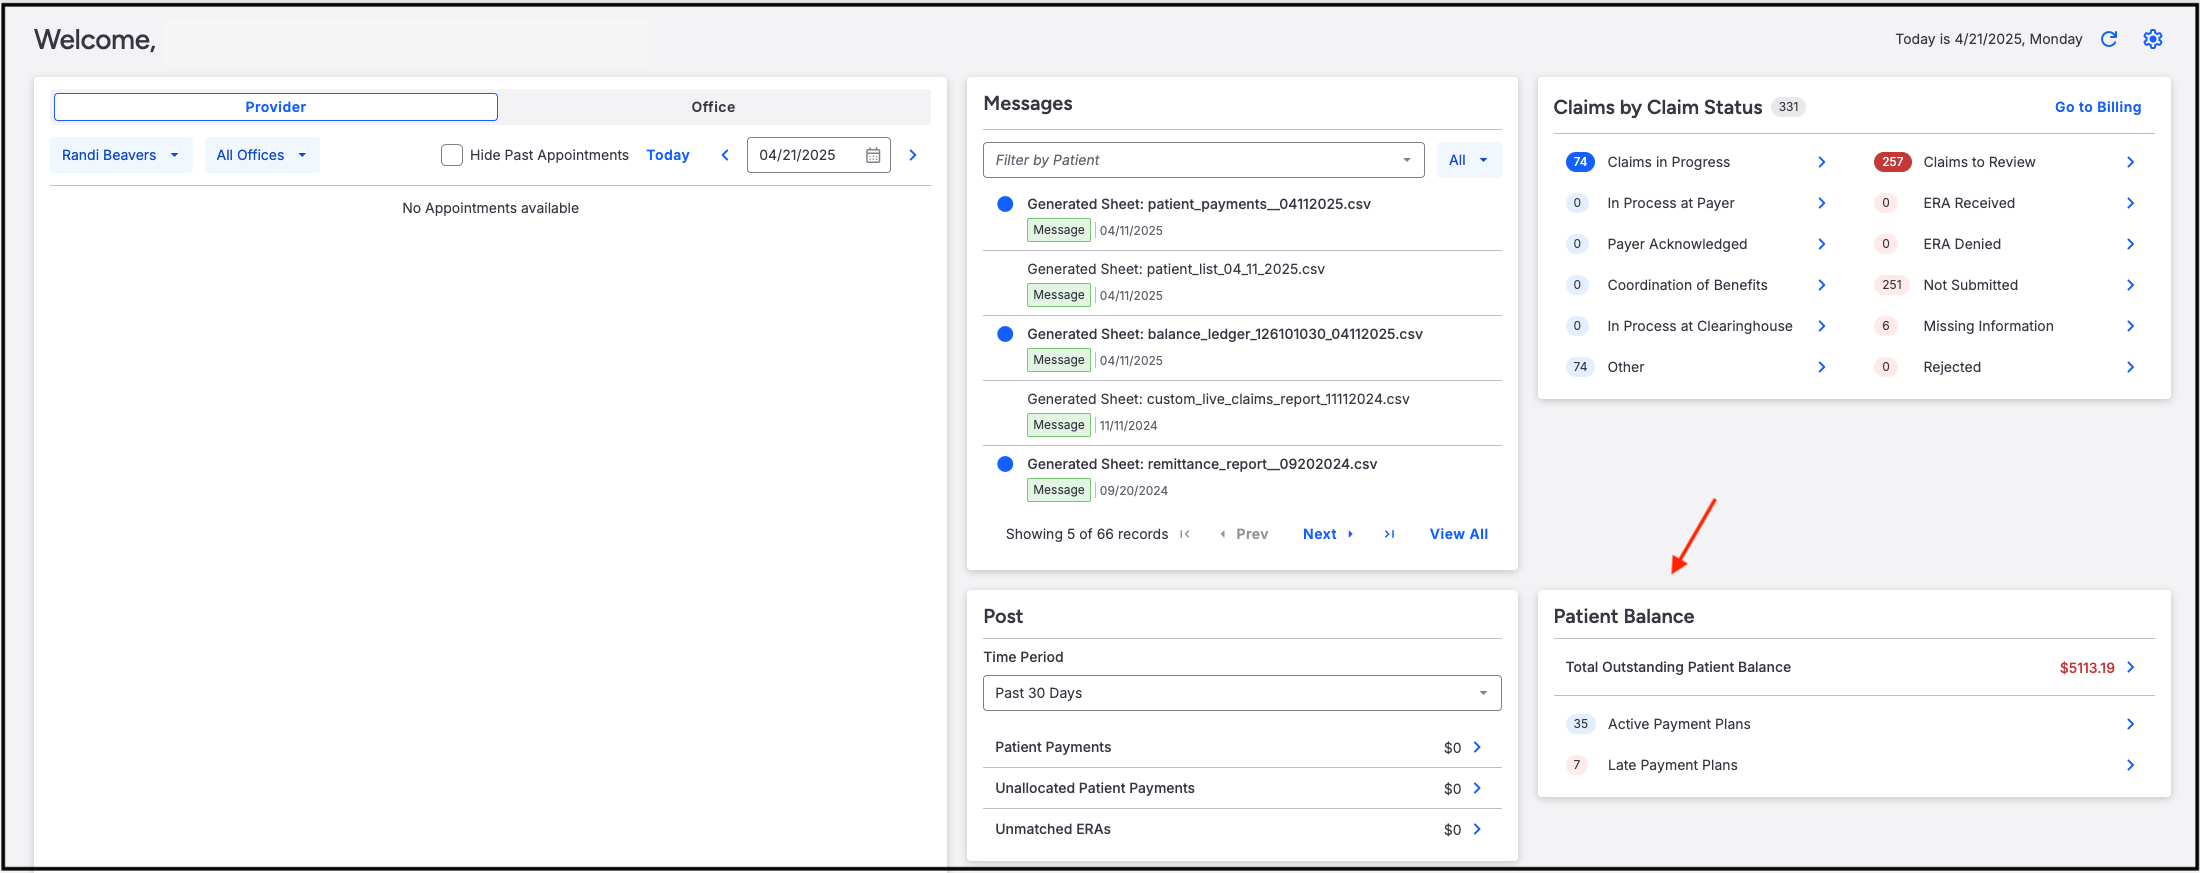This screenshot has height=873, width=2200.
Task: Open the patient_payments generated sheet message
Action: click(x=1198, y=204)
